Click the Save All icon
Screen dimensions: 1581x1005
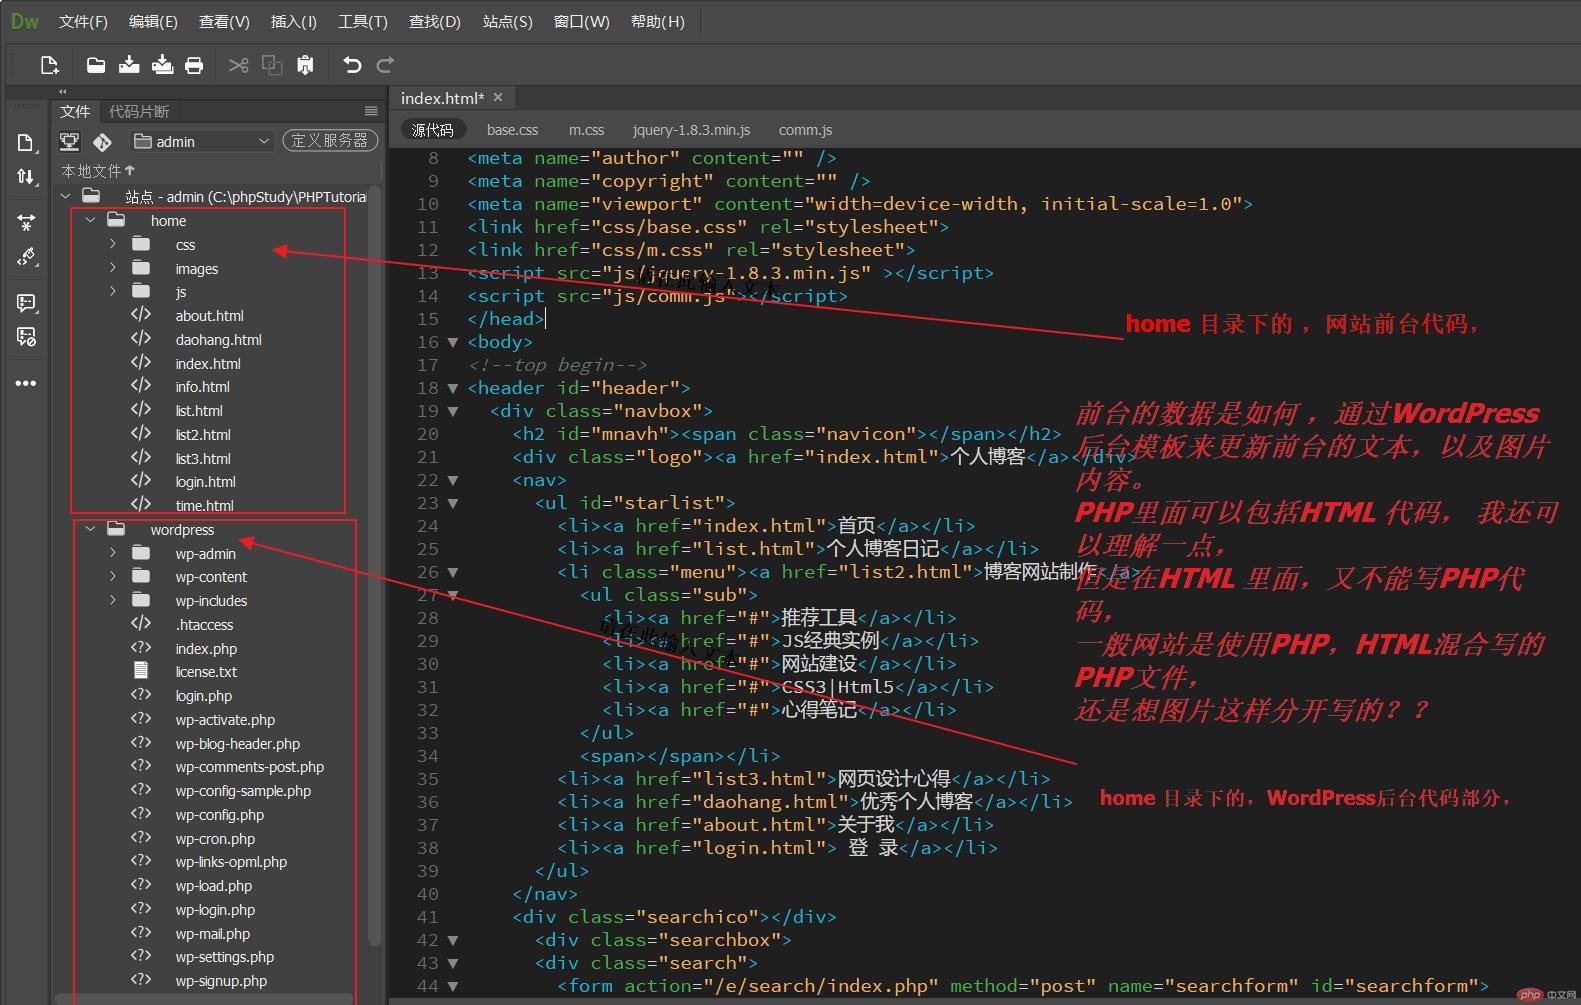pyautogui.click(x=162, y=65)
